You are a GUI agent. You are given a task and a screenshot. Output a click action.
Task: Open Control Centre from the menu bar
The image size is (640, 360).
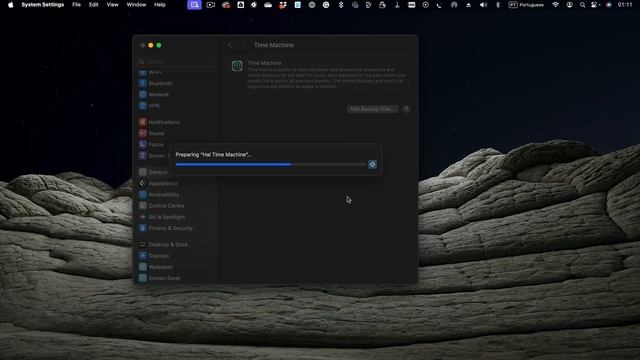tap(595, 5)
